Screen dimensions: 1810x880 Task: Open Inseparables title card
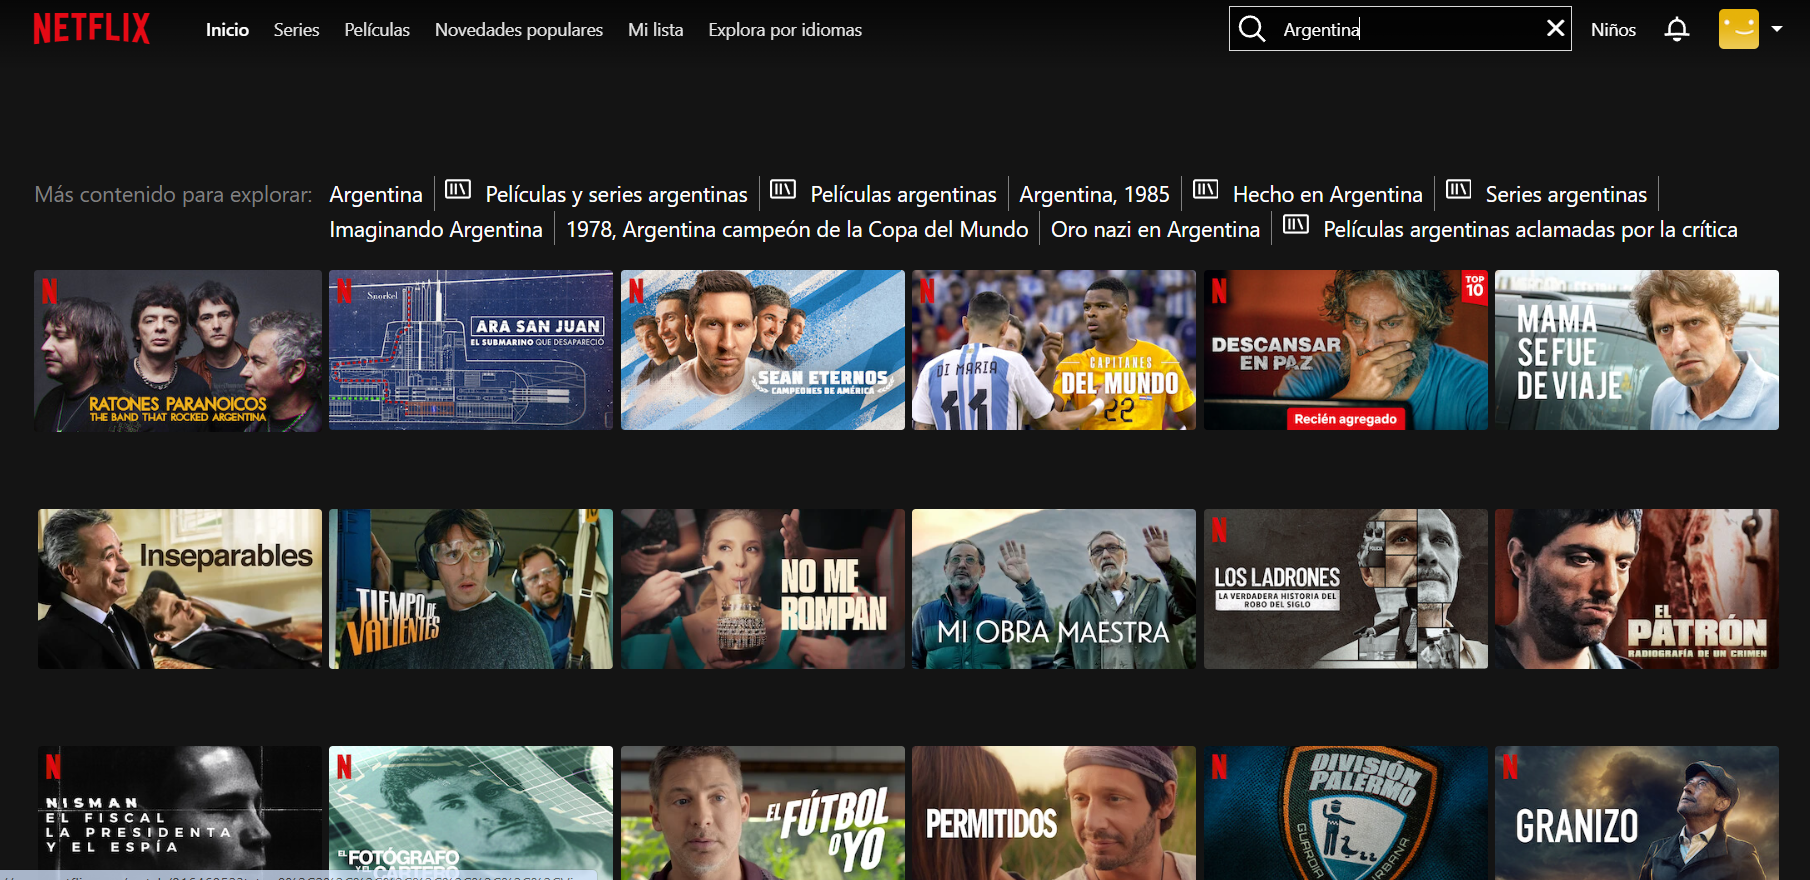pyautogui.click(x=180, y=589)
